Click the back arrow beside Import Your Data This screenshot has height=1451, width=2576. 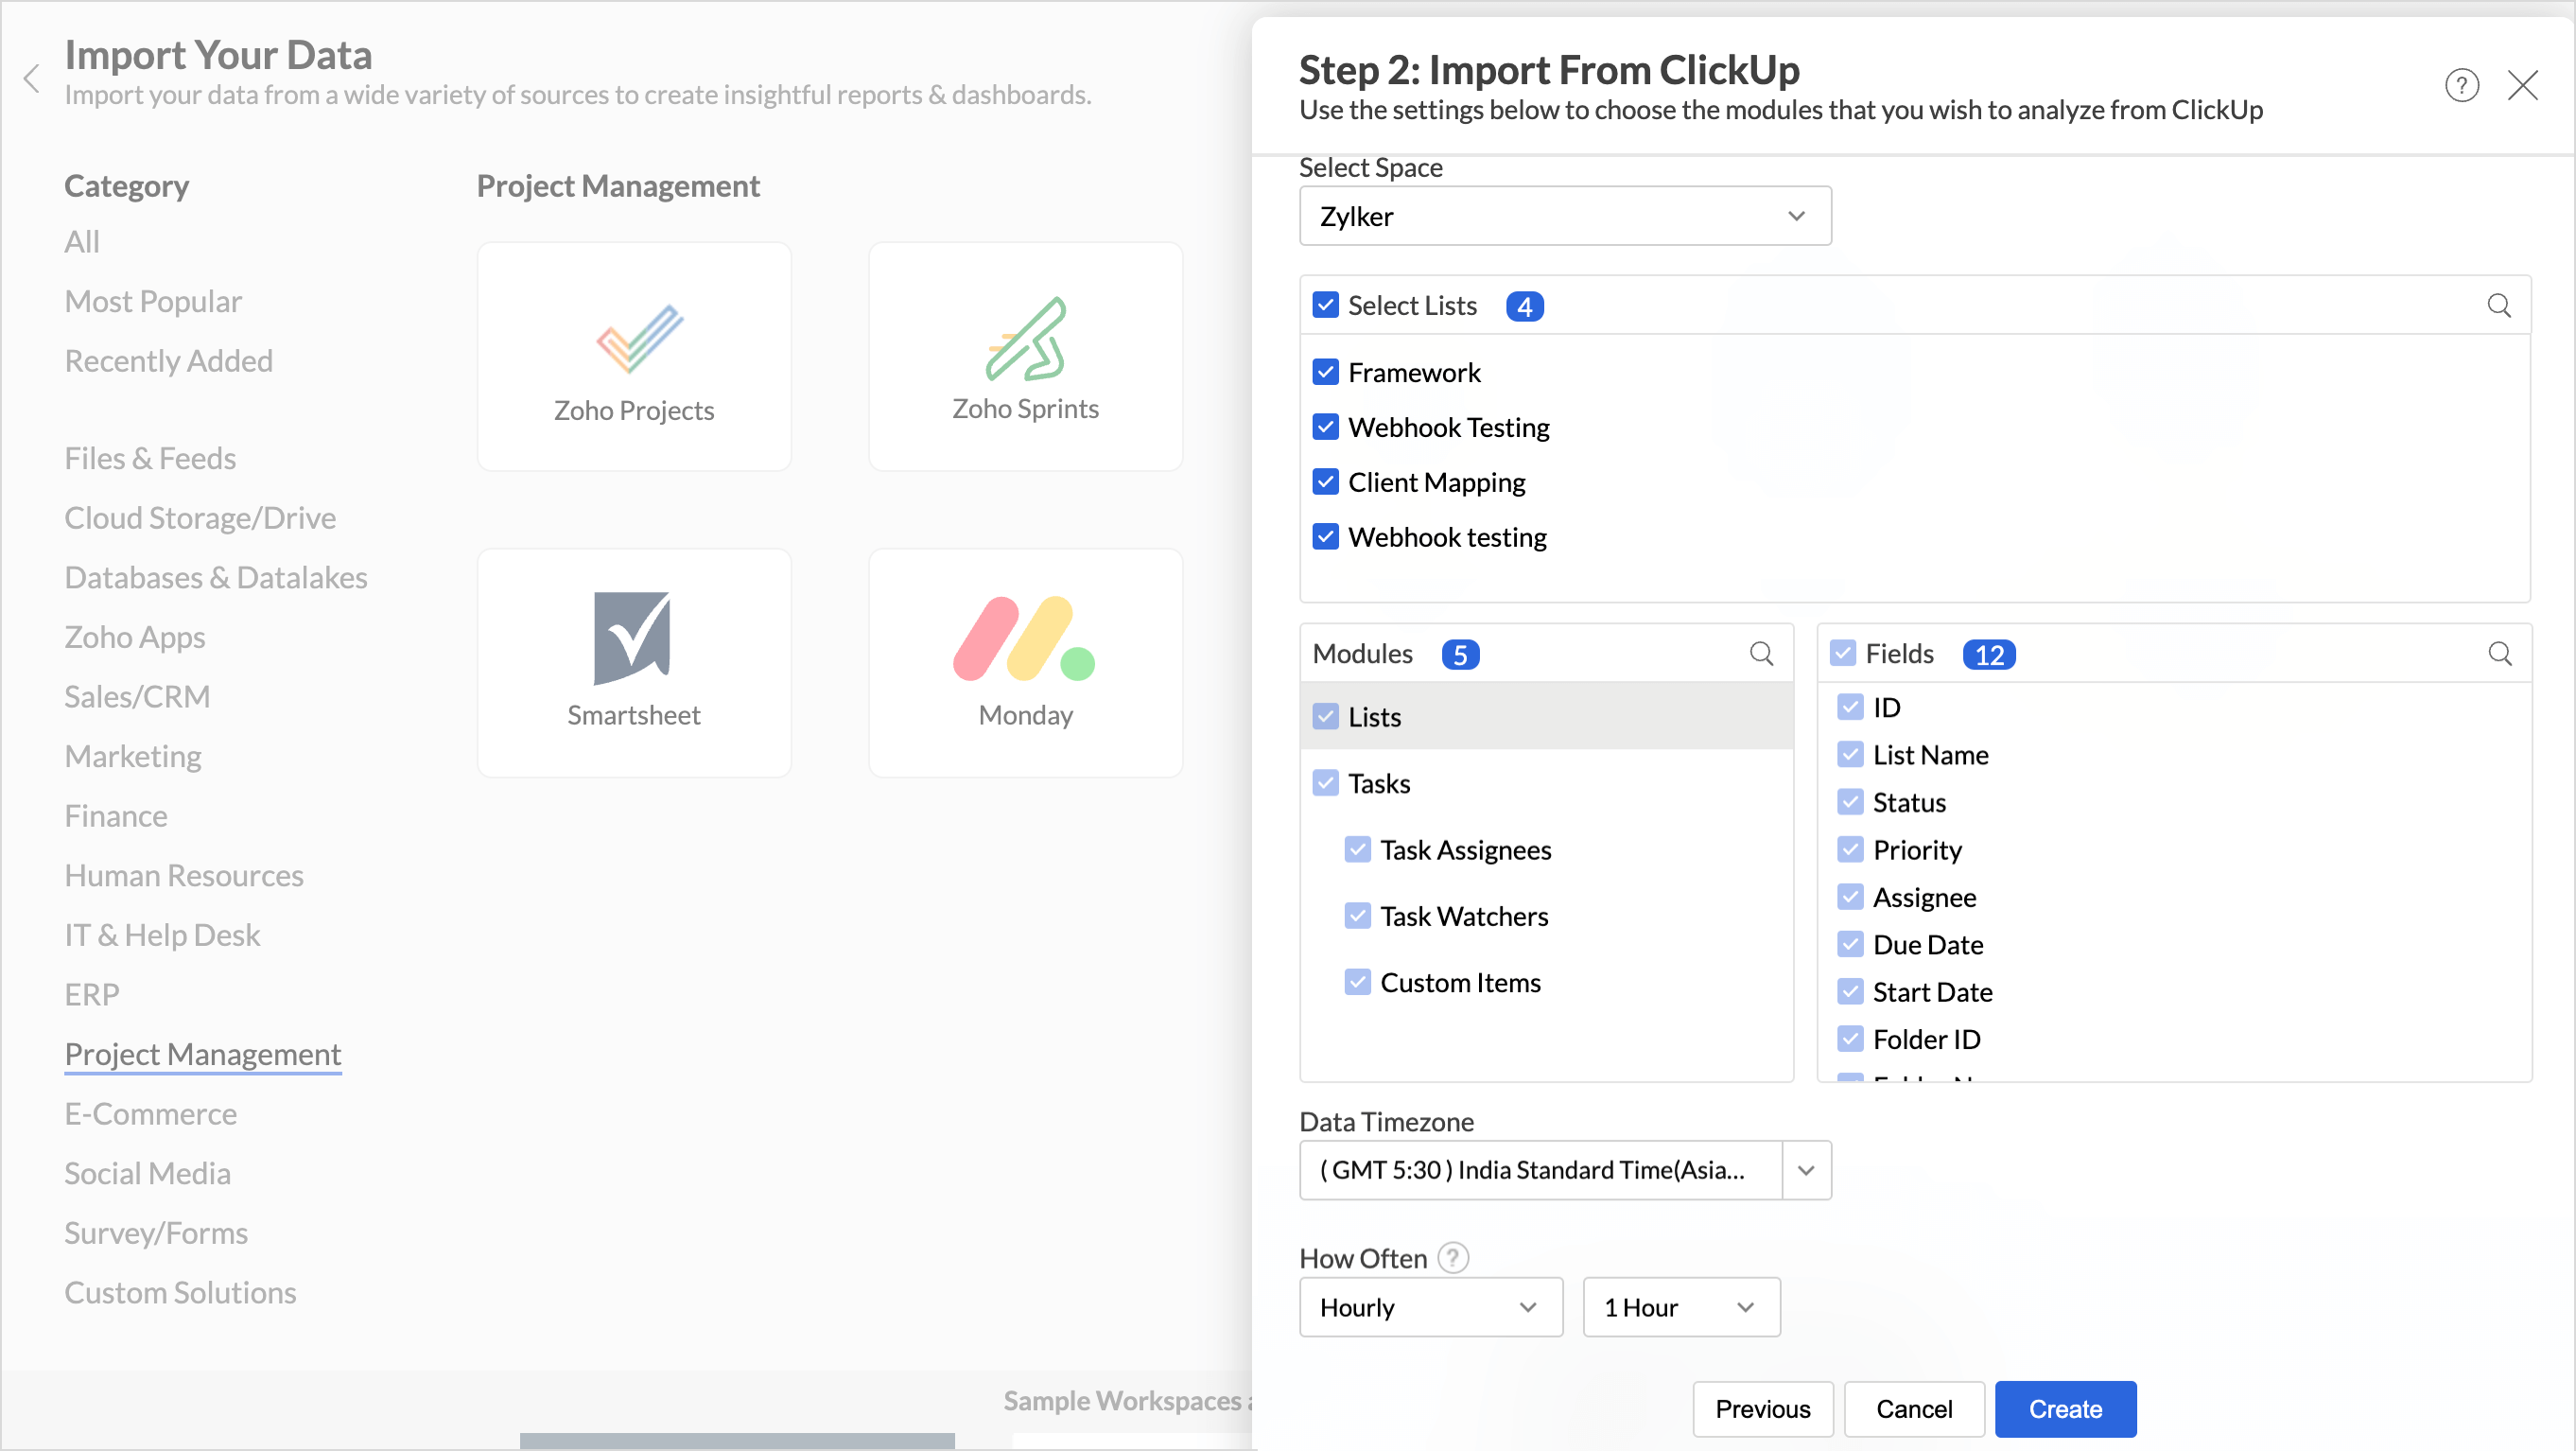tap(32, 78)
